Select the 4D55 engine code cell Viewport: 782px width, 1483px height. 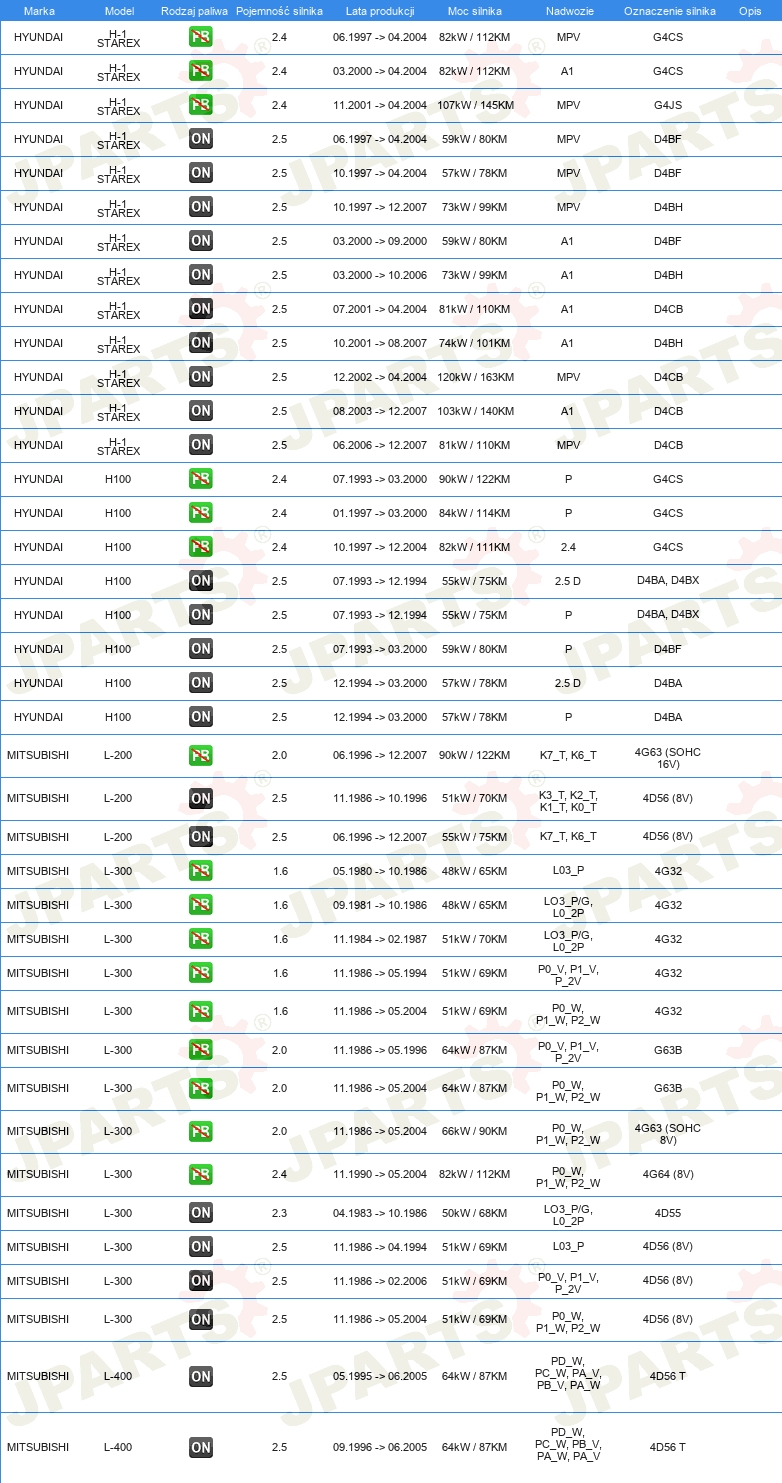(668, 1213)
